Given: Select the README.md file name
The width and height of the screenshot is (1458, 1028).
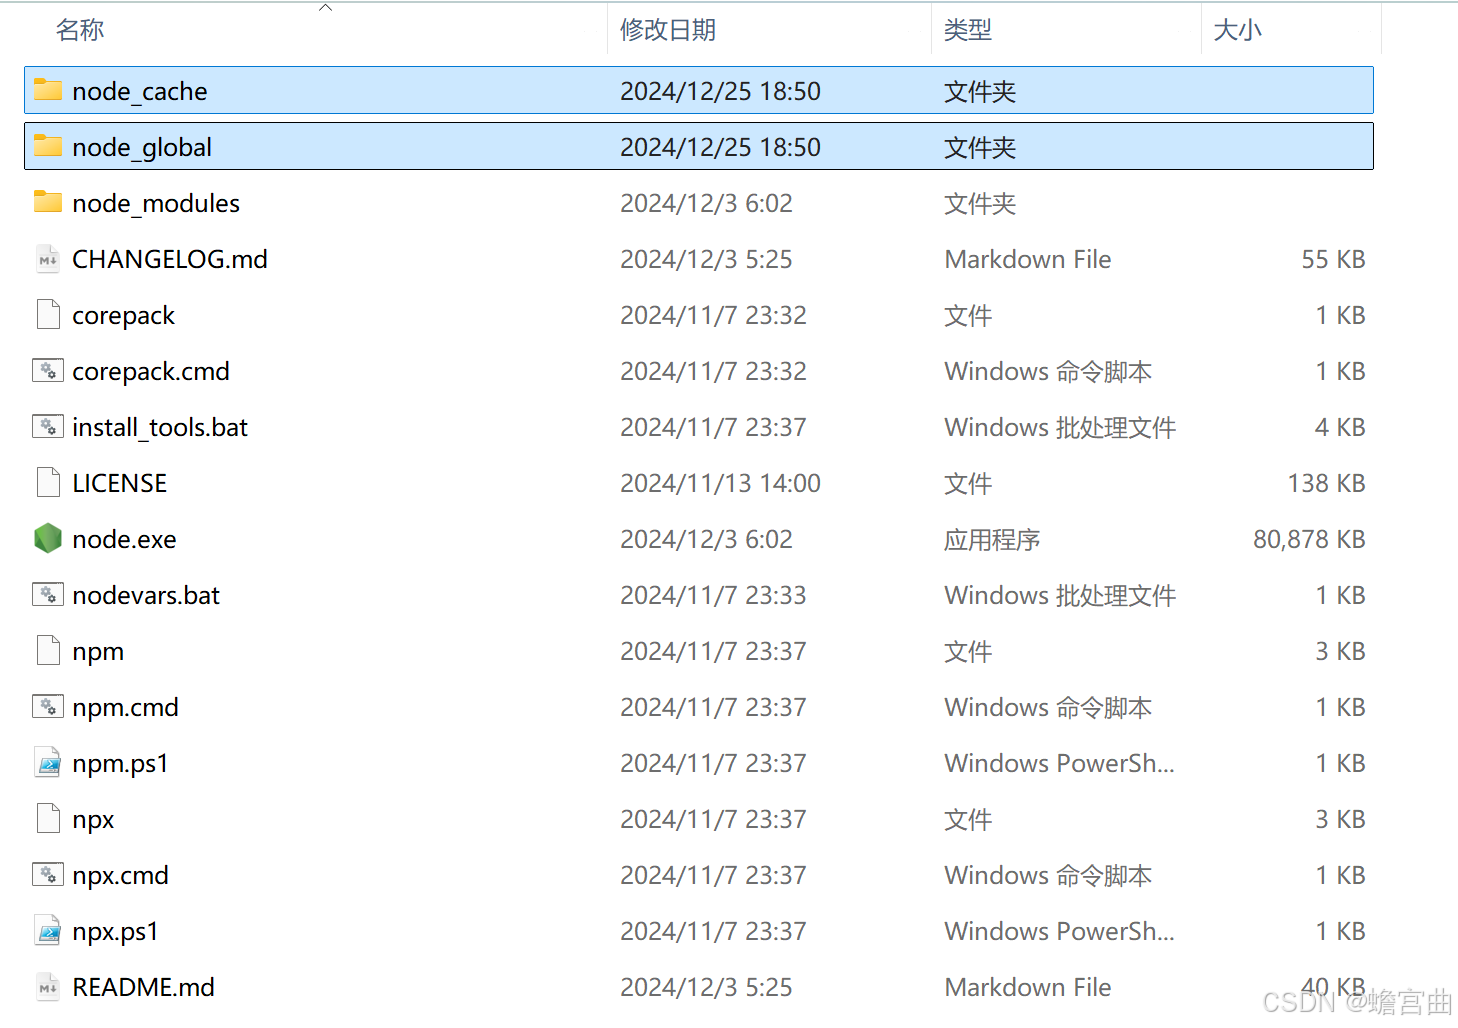Looking at the screenshot, I should coord(144,987).
